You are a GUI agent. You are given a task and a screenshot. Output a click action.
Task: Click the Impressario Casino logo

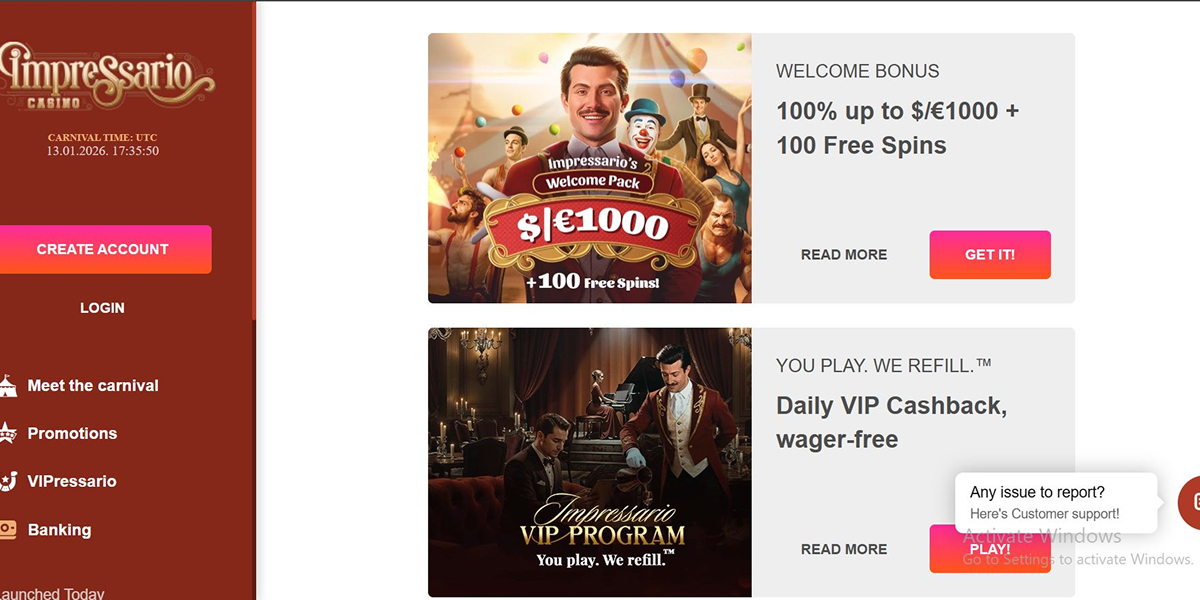[x=107, y=76]
